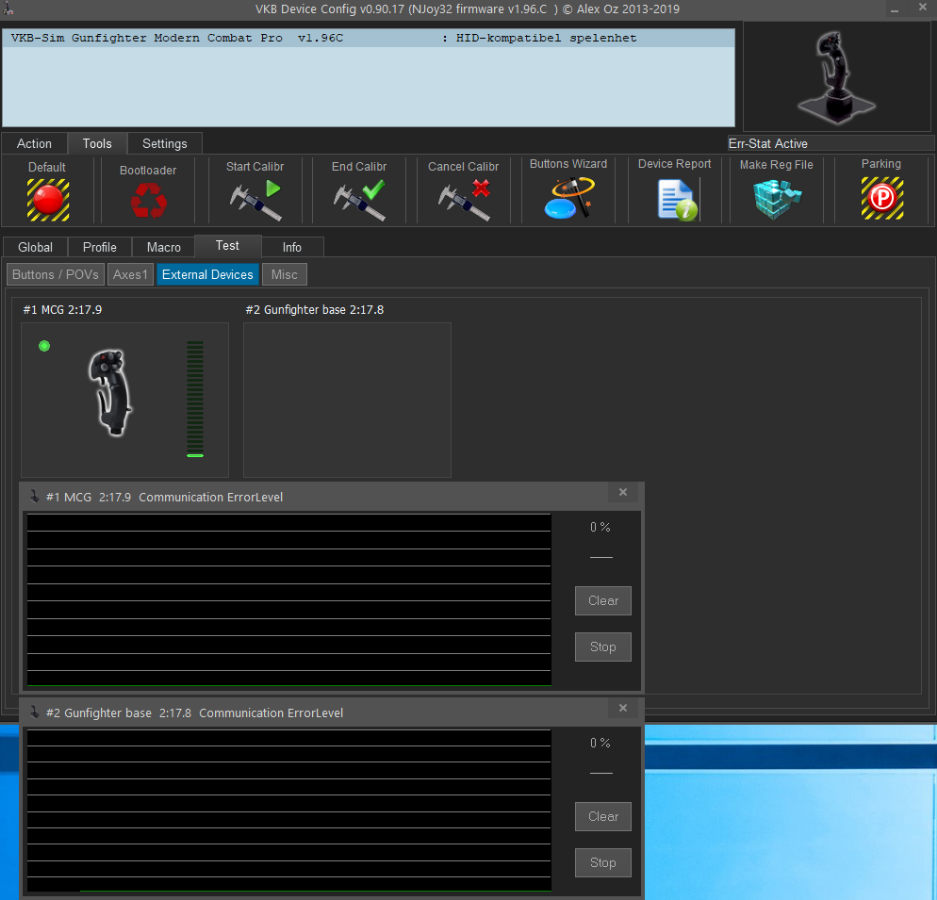Clear the #1 MCG error level graph
The width and height of the screenshot is (937, 900).
[603, 601]
